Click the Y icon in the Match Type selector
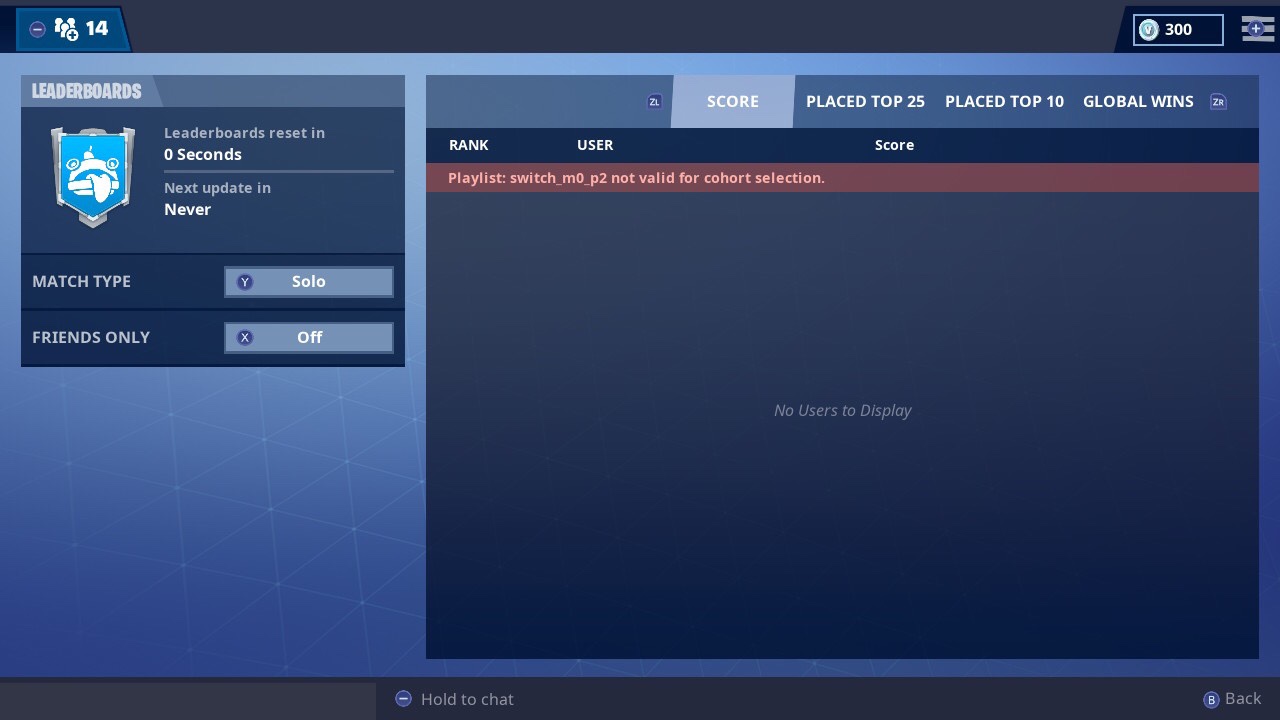 point(244,282)
